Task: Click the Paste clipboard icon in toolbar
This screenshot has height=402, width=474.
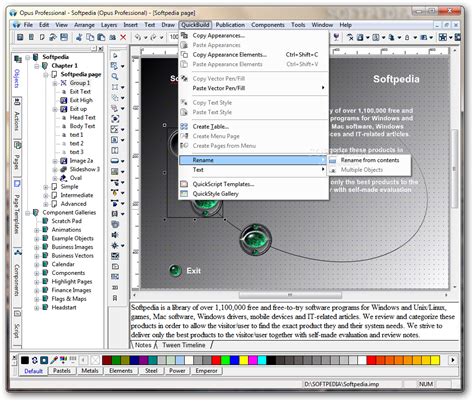Action: (x=101, y=37)
